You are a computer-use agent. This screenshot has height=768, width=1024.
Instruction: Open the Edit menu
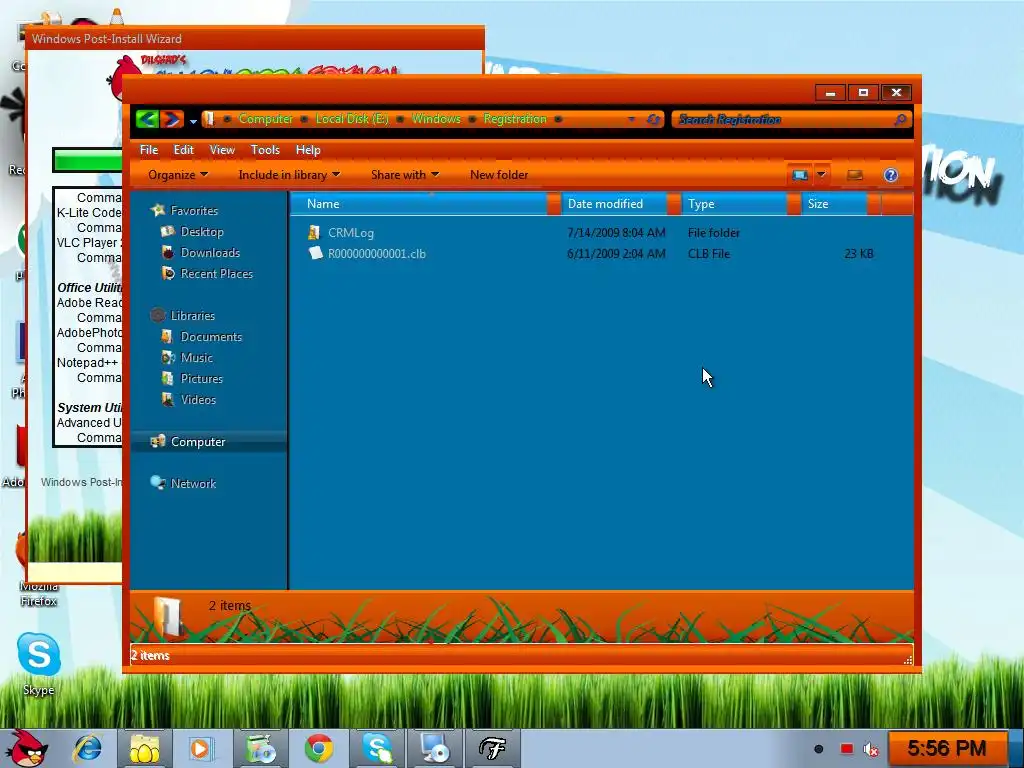[184, 150]
